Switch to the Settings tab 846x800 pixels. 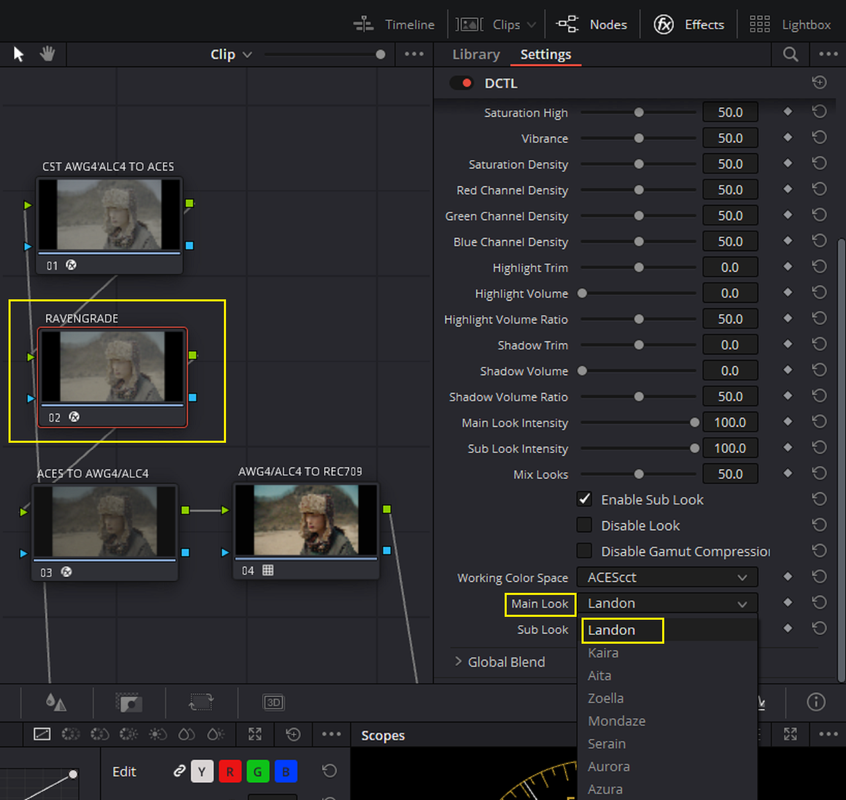tap(545, 54)
